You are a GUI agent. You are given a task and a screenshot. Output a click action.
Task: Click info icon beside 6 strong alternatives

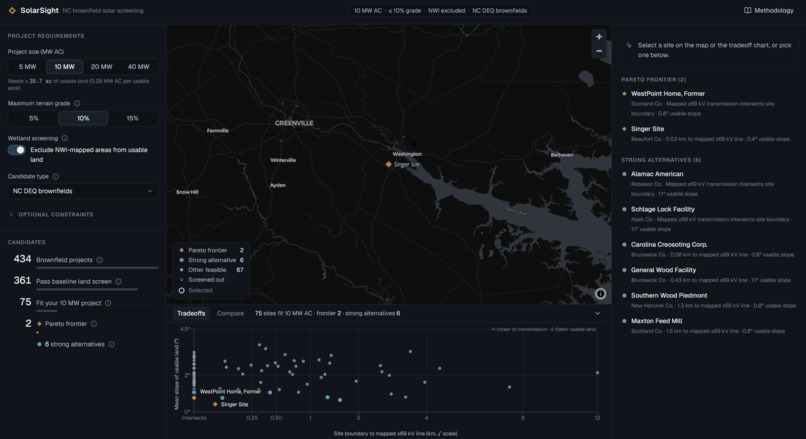point(112,344)
